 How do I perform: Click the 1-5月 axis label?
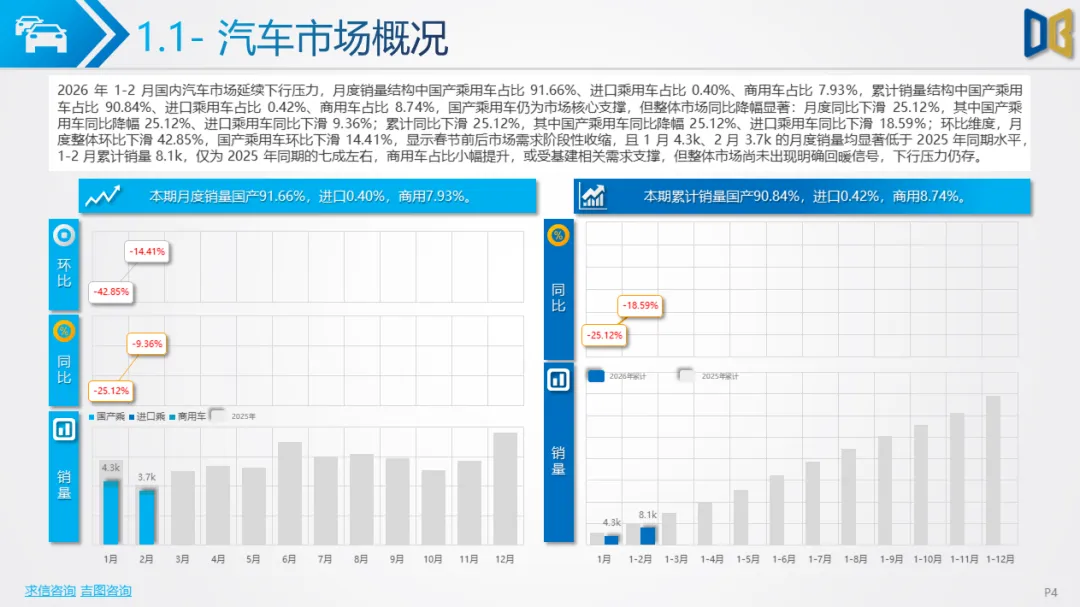tap(747, 559)
